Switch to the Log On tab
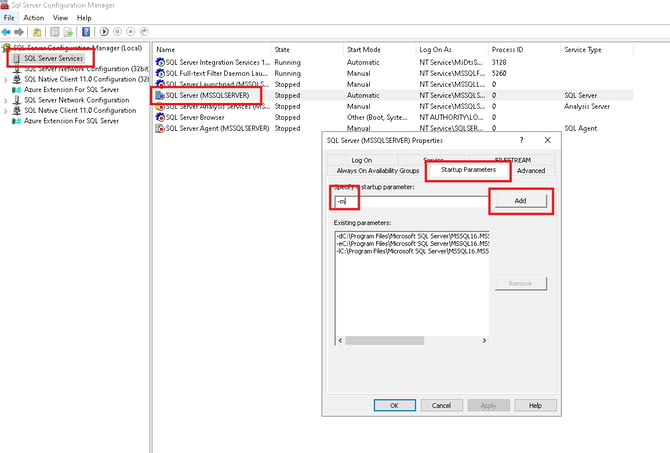 point(362,160)
